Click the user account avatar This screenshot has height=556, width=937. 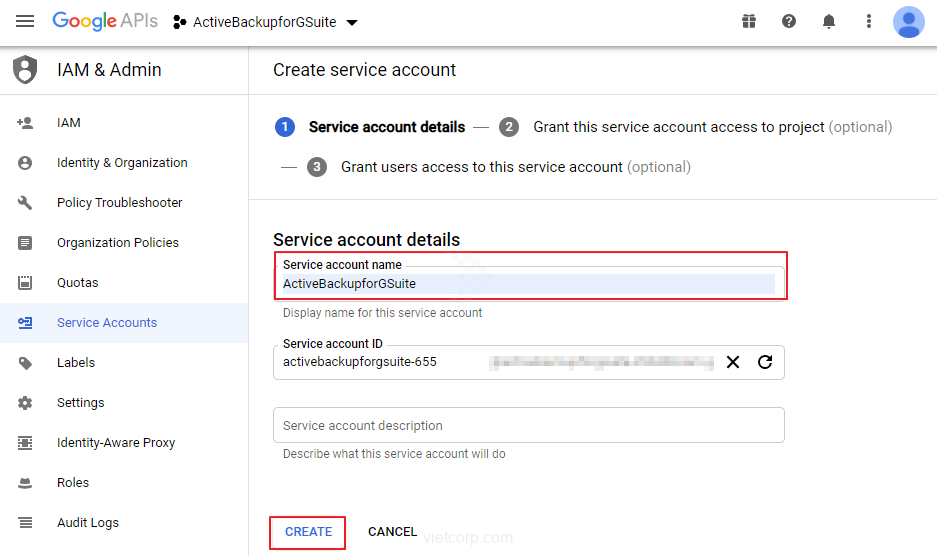(x=908, y=21)
